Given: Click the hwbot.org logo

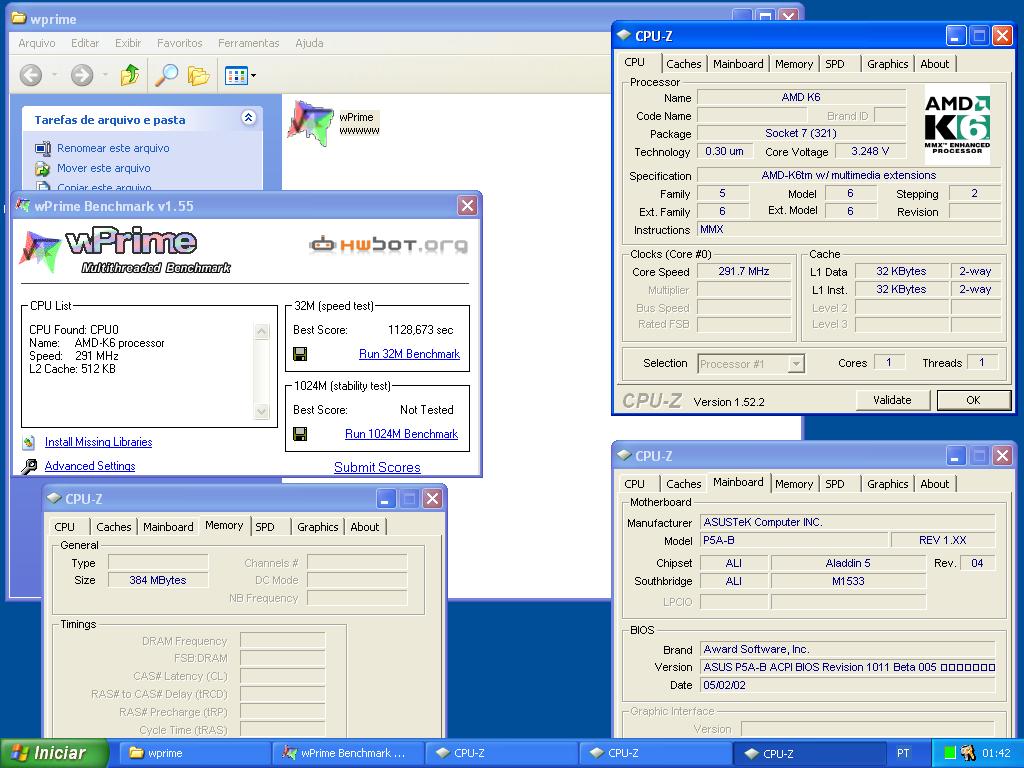Looking at the screenshot, I should click(x=389, y=245).
